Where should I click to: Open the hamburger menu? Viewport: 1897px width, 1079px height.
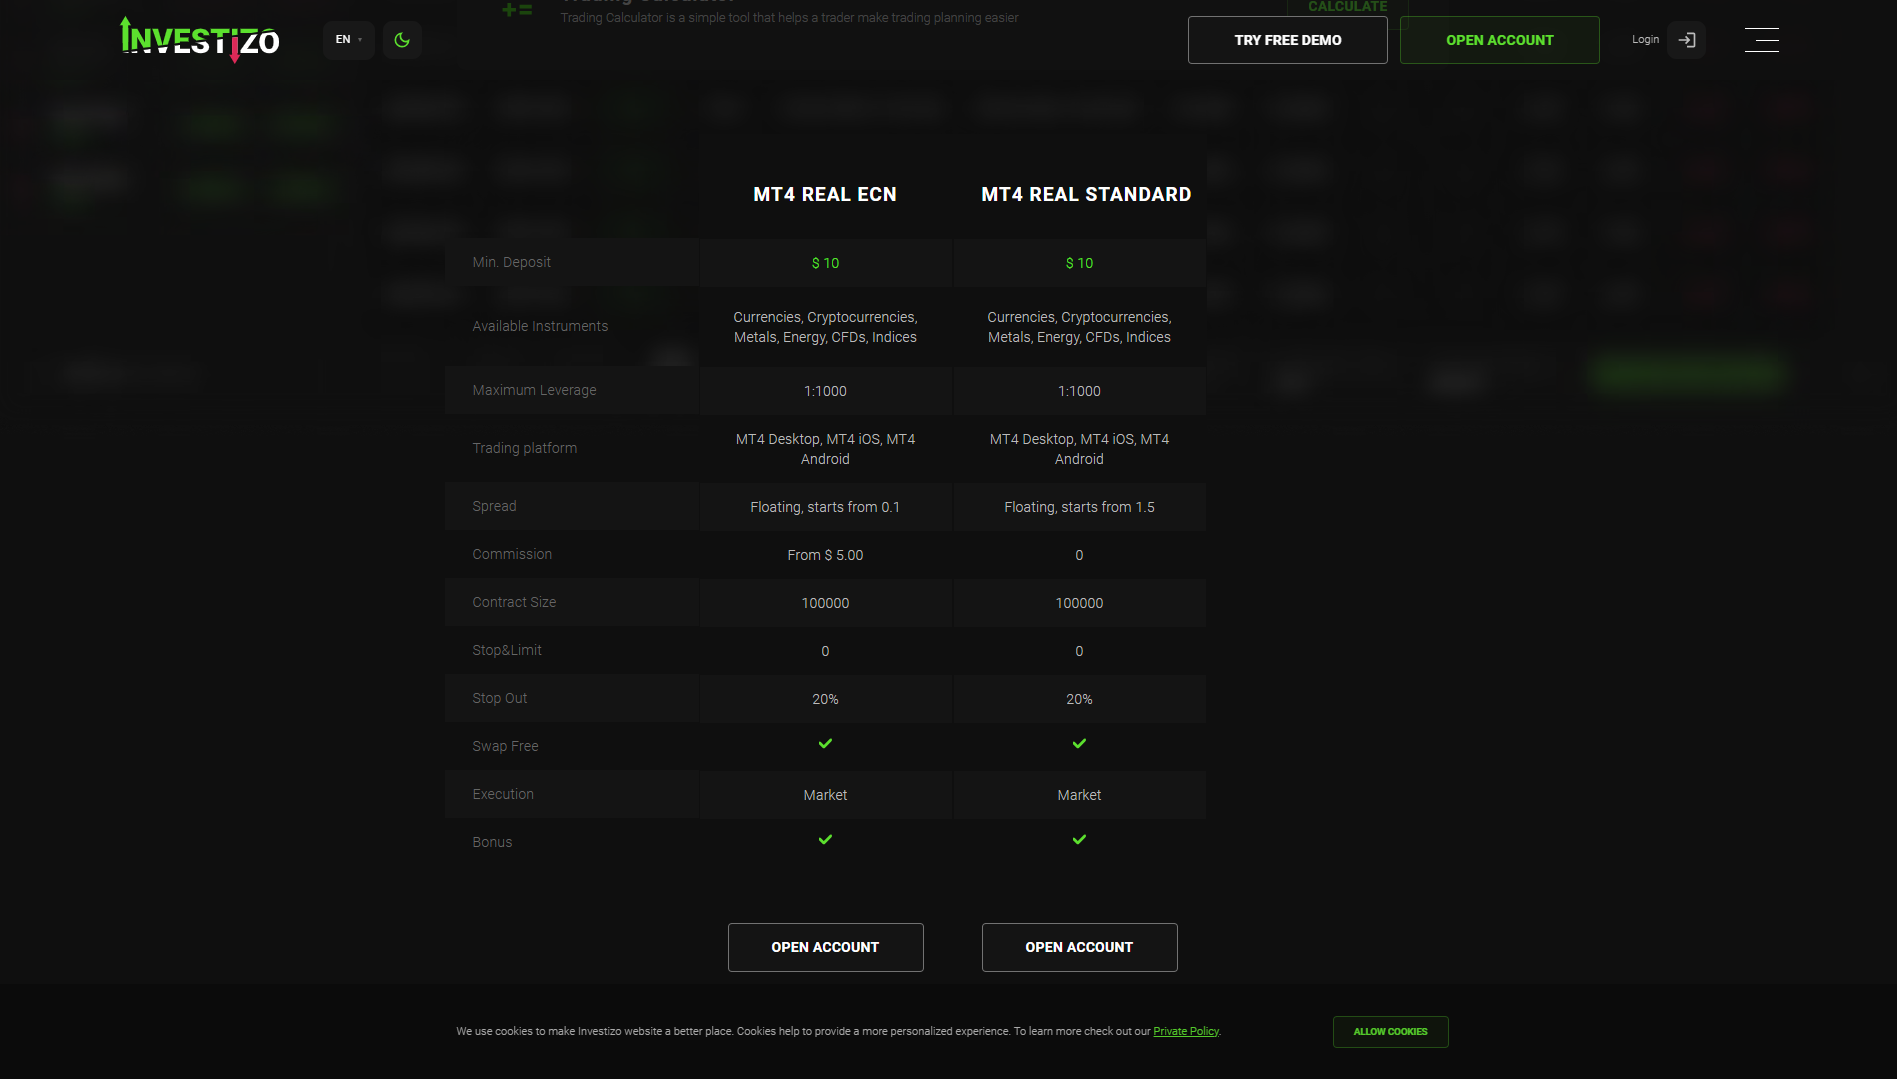(x=1762, y=40)
